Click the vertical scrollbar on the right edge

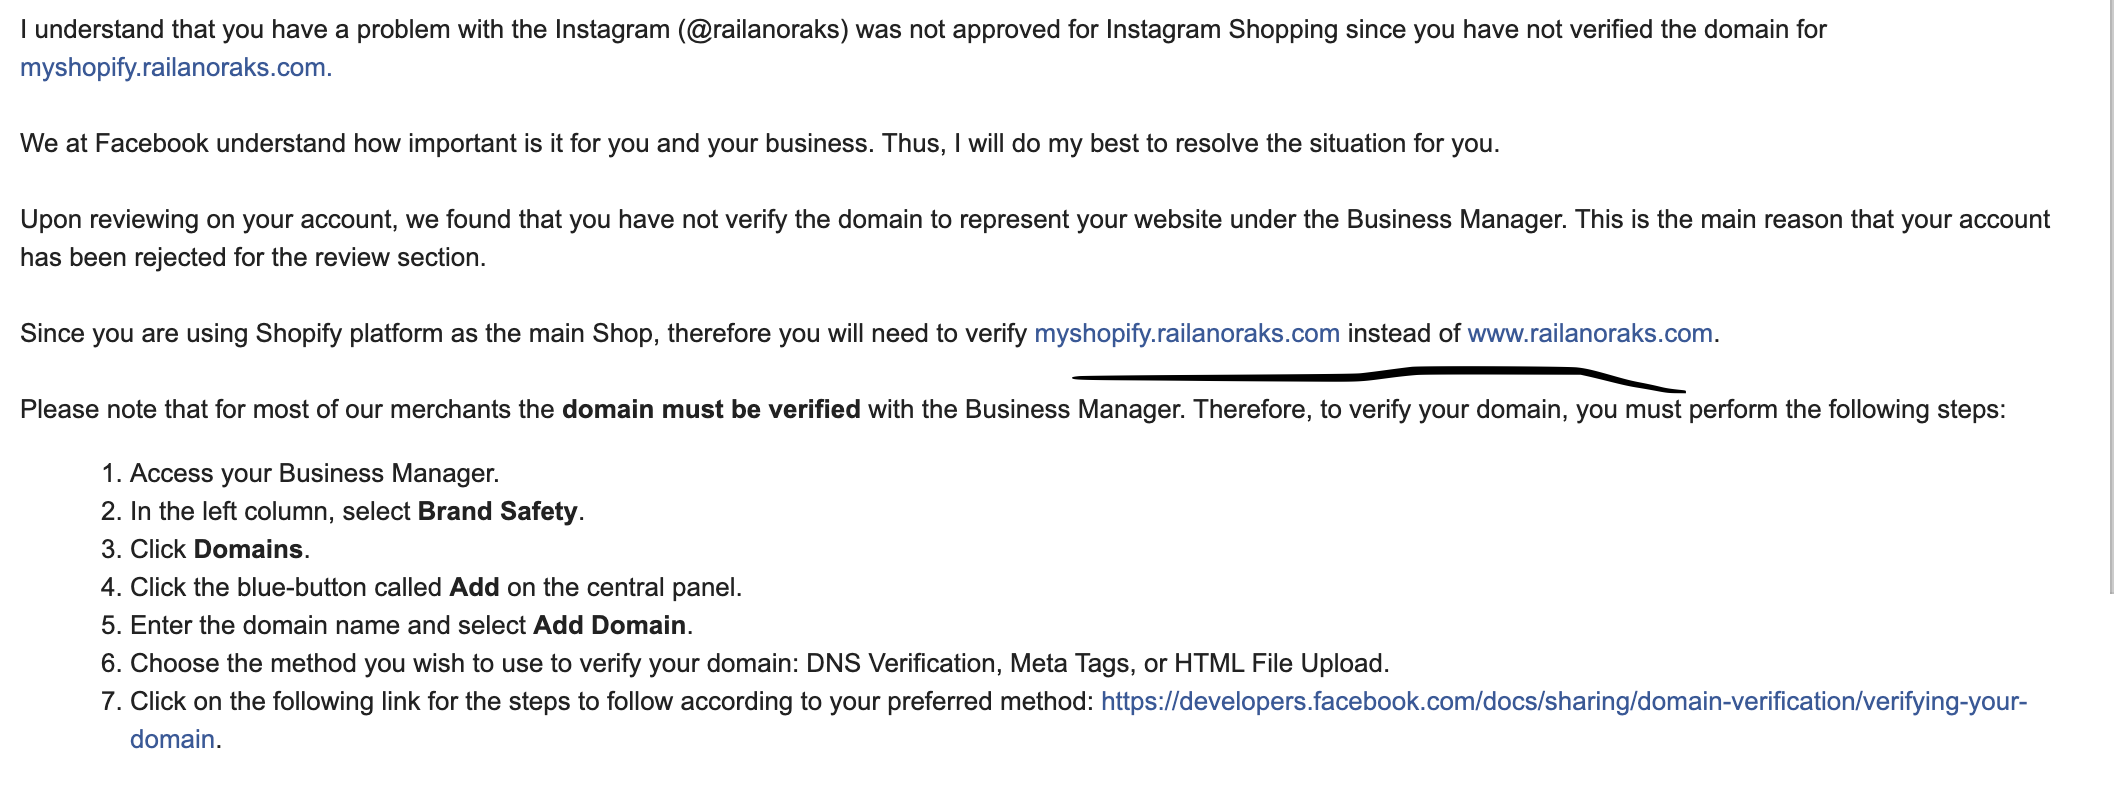pyautogui.click(x=2110, y=300)
